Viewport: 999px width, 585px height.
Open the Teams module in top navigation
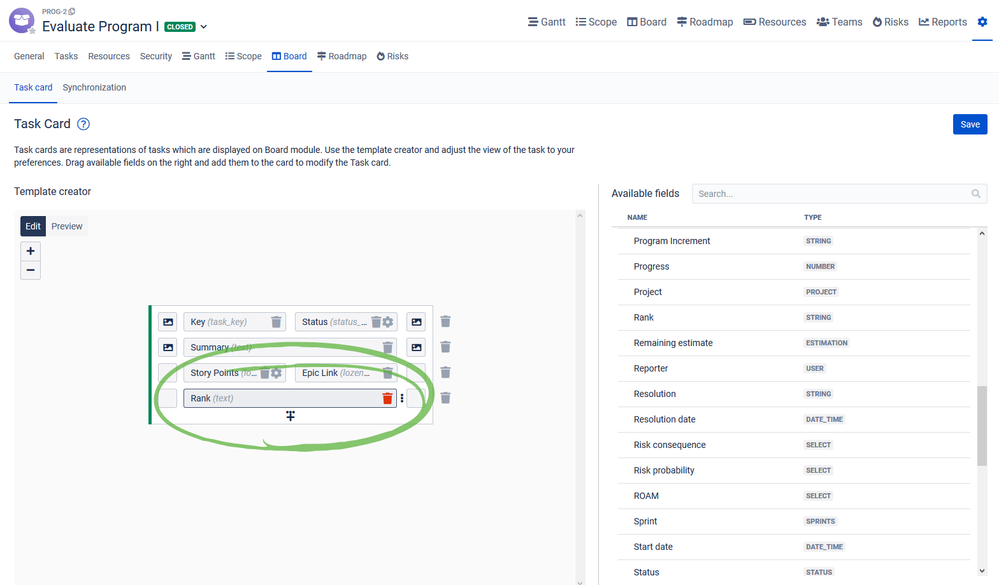click(x=840, y=22)
